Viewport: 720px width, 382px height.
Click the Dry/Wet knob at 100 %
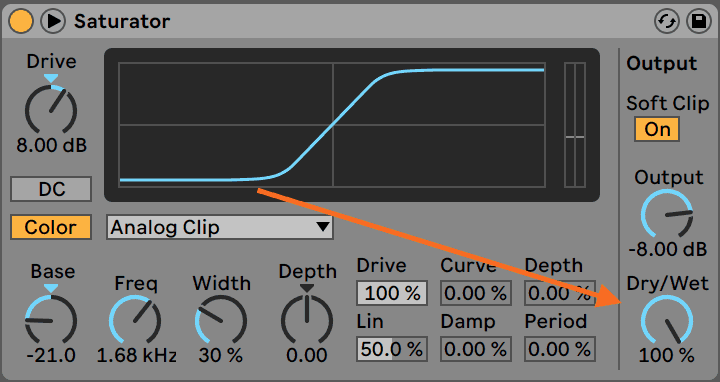[667, 320]
